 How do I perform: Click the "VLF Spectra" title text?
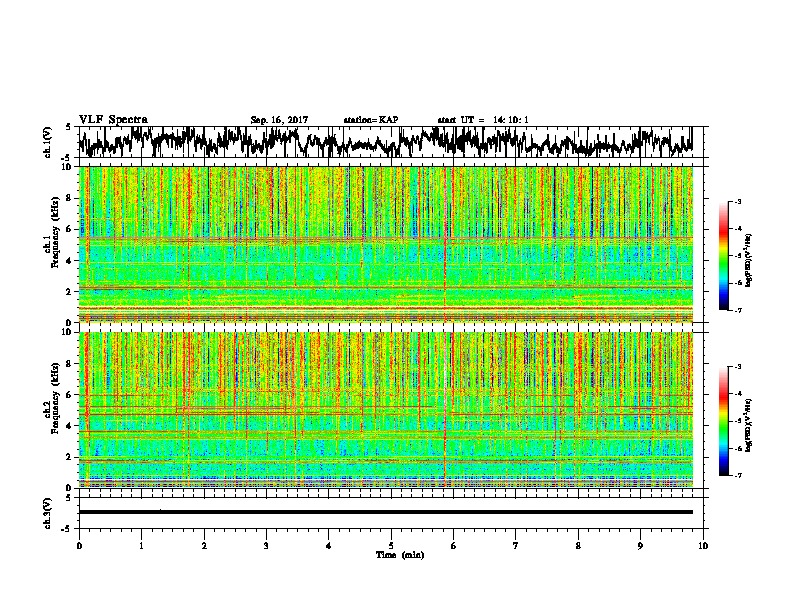[x=113, y=120]
